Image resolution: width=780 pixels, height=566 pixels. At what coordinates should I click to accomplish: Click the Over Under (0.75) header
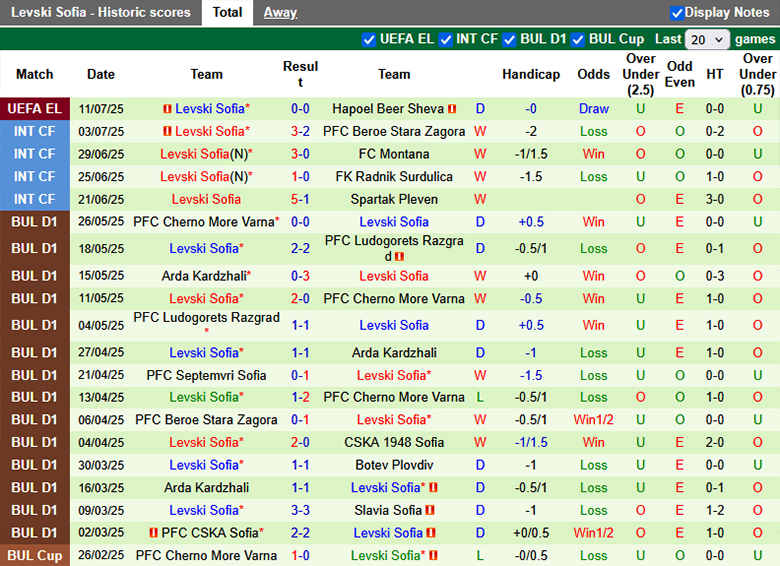tap(758, 74)
